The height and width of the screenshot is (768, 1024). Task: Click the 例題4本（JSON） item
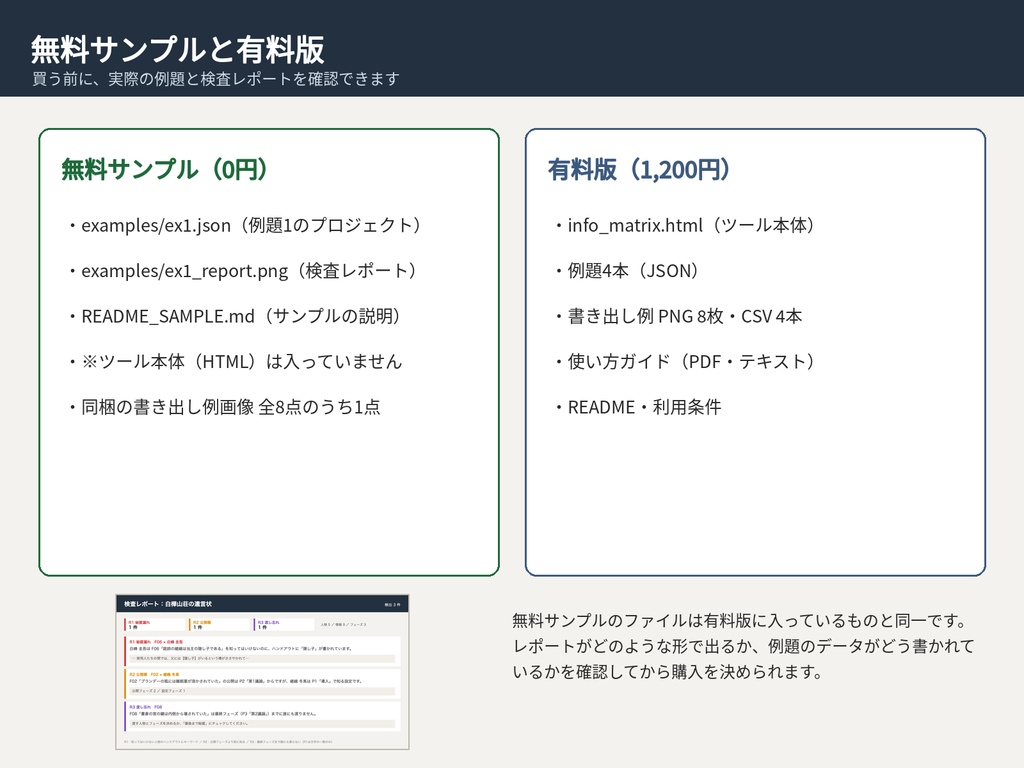click(627, 270)
